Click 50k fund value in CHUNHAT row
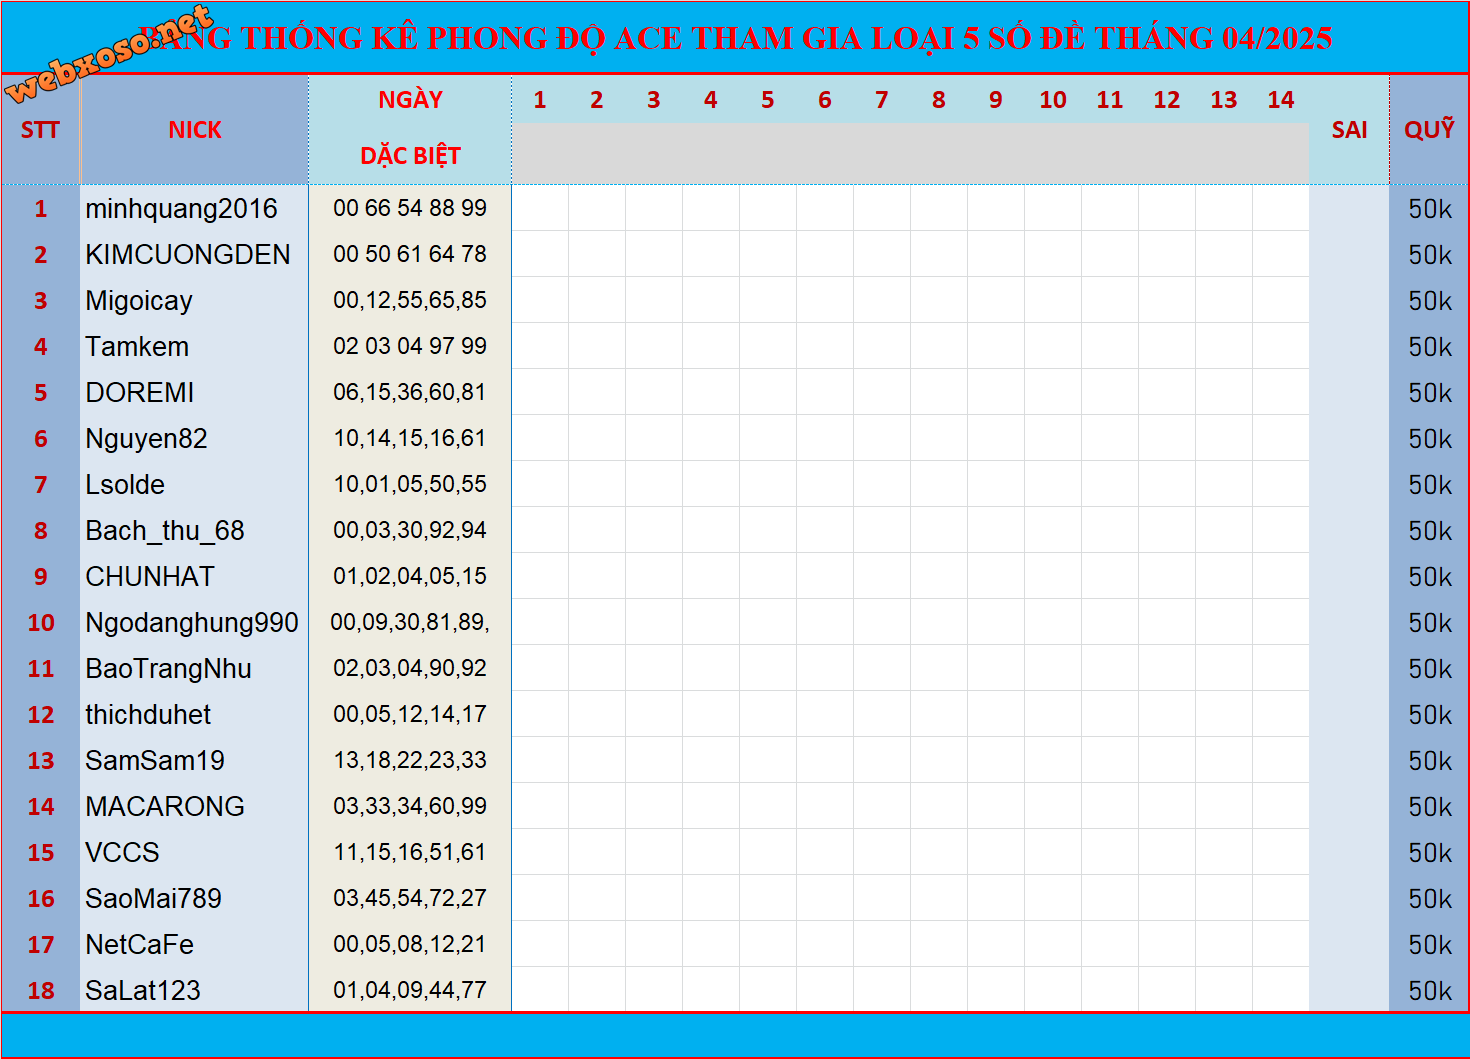Image resolution: width=1470 pixels, height=1059 pixels. (x=1430, y=577)
